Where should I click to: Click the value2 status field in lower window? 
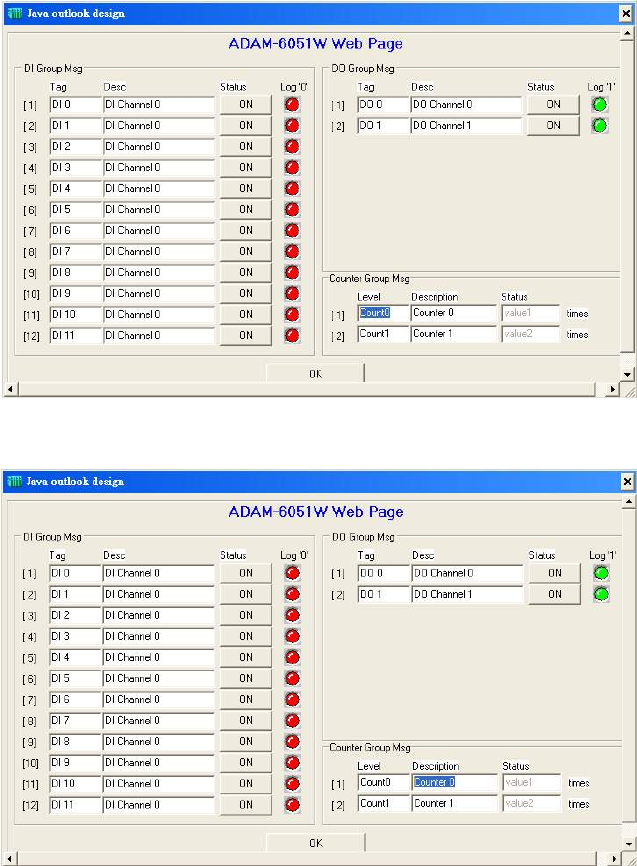(x=532, y=804)
